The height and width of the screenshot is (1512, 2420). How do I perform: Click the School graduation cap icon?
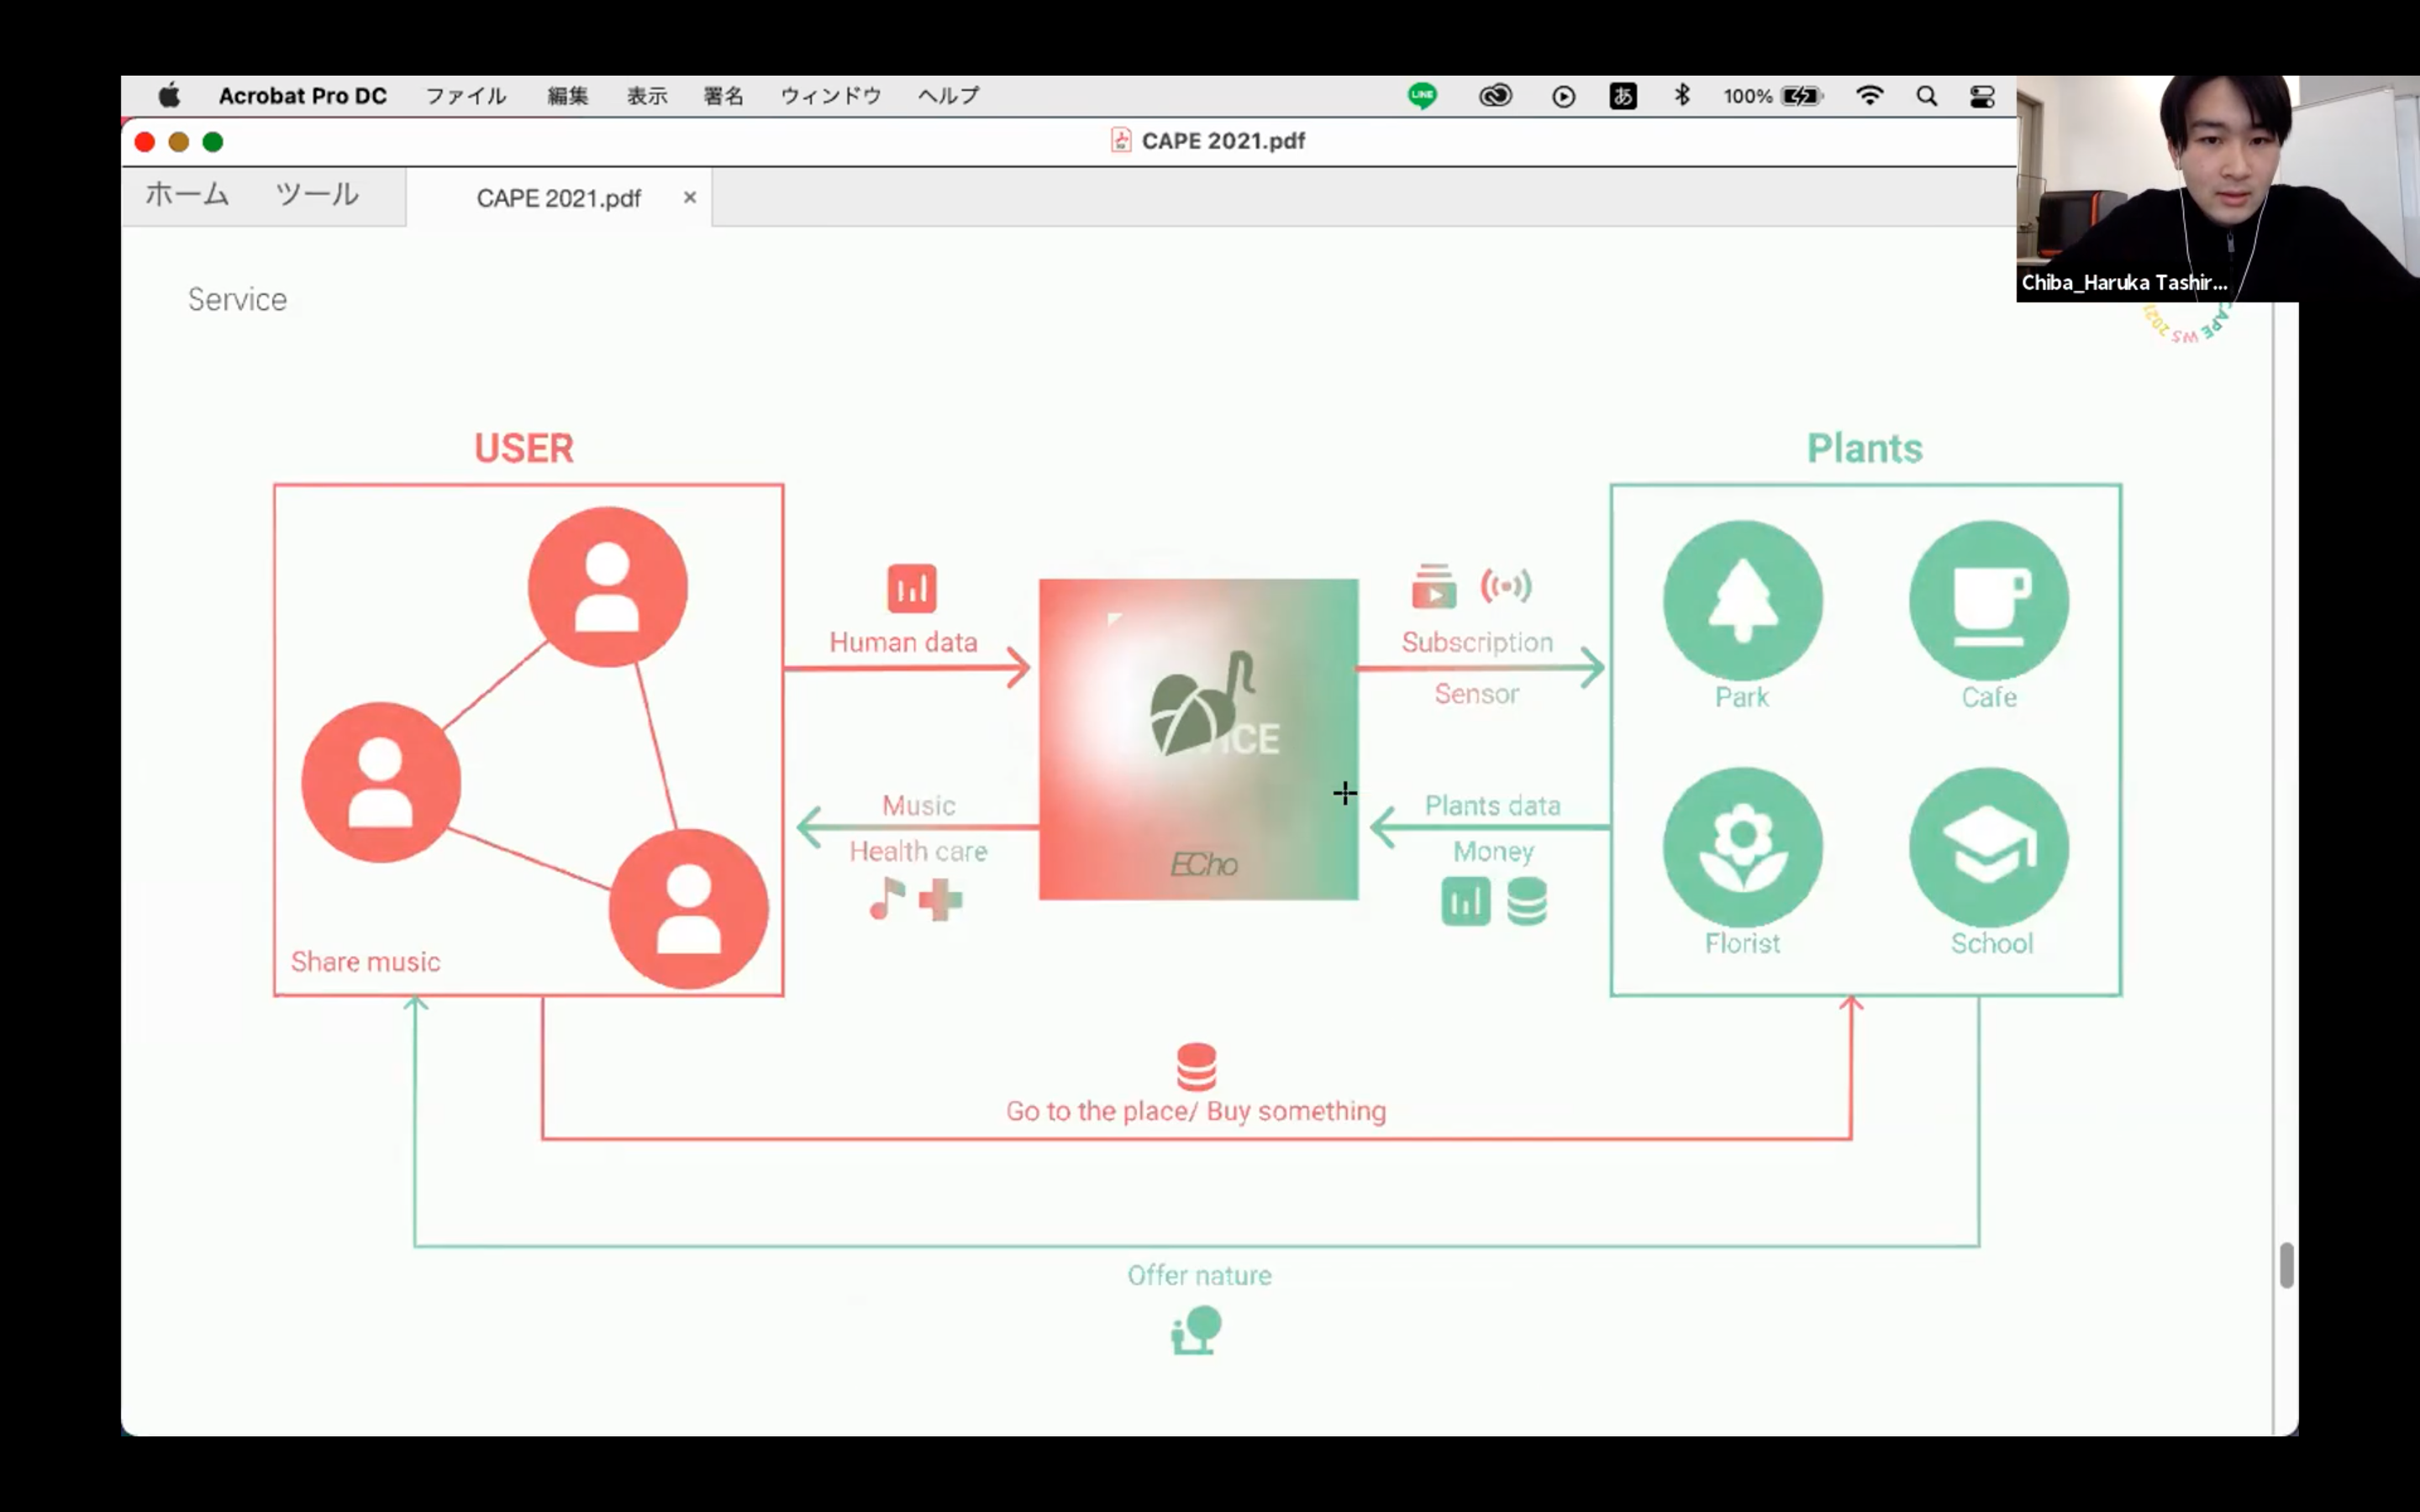click(x=1989, y=847)
